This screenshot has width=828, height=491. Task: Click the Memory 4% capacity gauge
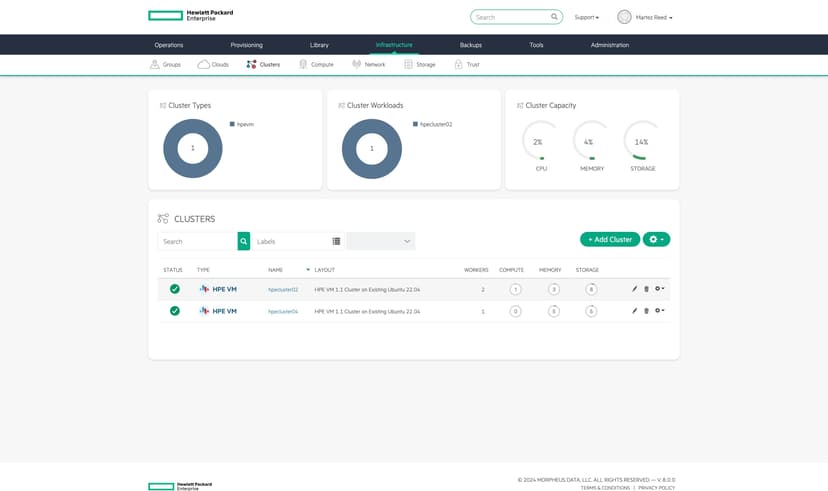(x=590, y=141)
